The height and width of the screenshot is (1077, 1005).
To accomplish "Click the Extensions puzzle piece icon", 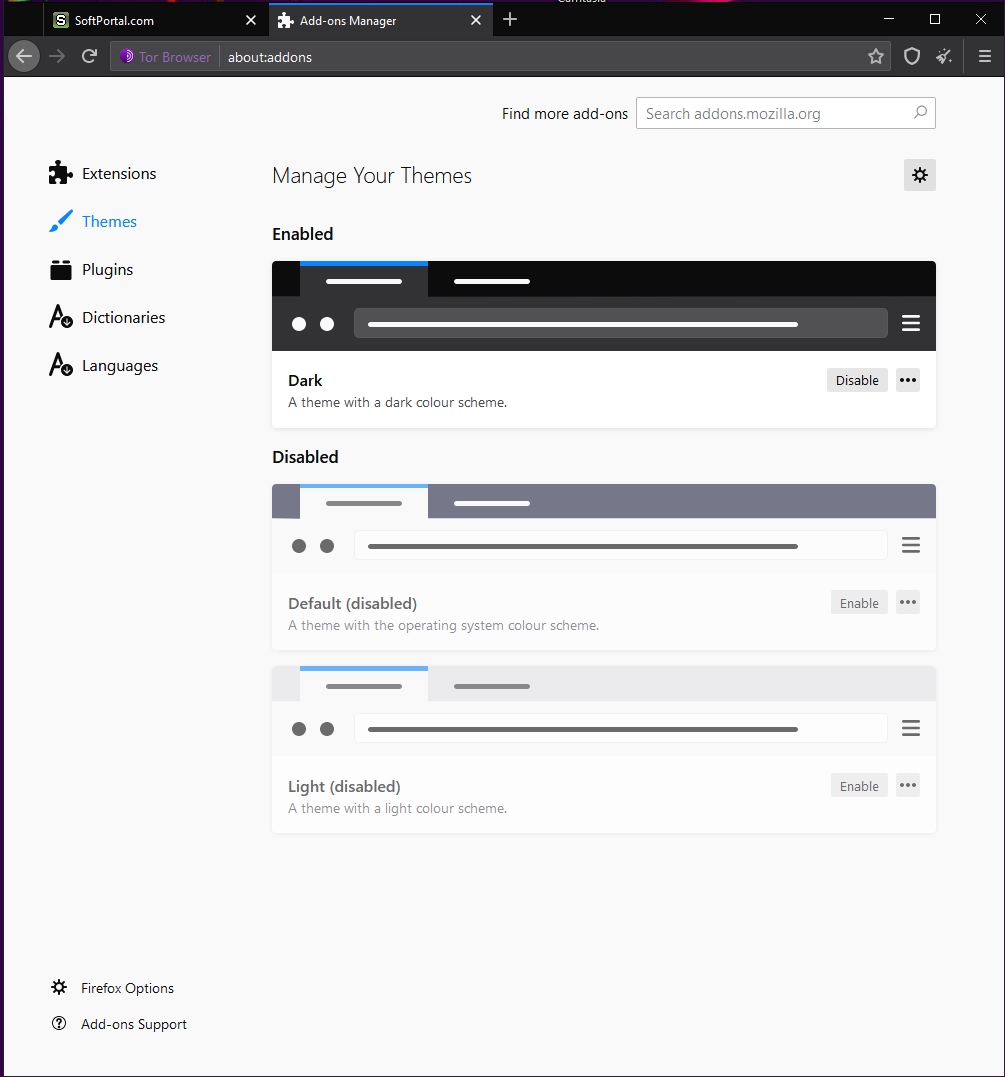I will click(x=60, y=172).
